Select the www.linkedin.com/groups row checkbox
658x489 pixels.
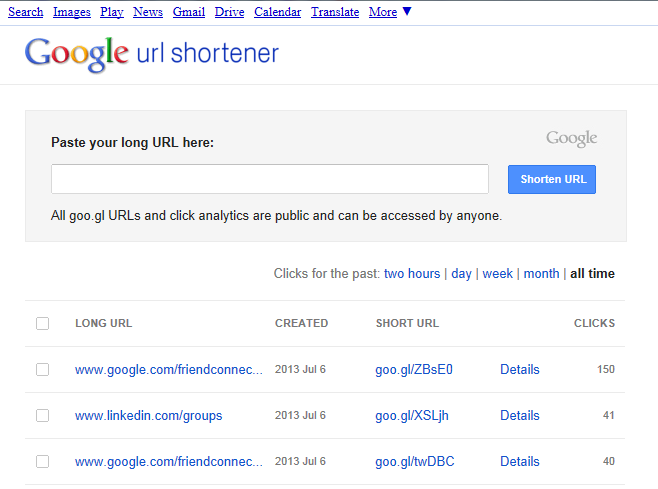coord(42,415)
